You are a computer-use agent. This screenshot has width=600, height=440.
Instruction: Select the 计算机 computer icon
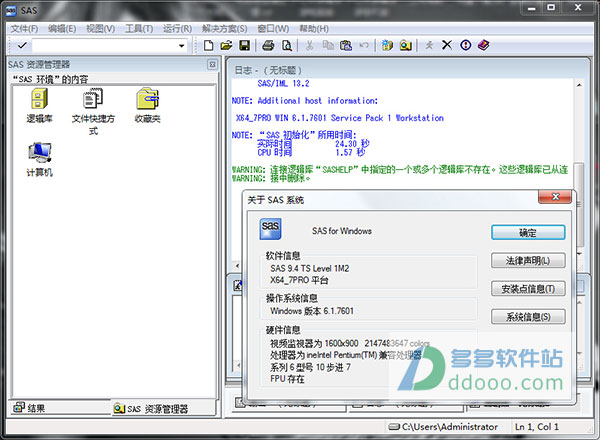pos(39,153)
